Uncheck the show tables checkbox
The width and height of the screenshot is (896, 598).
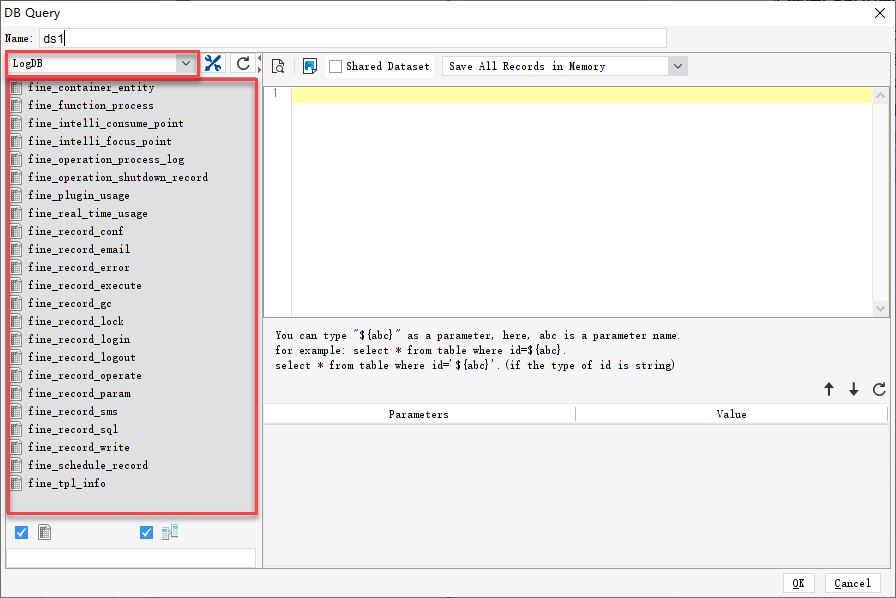pos(22,532)
